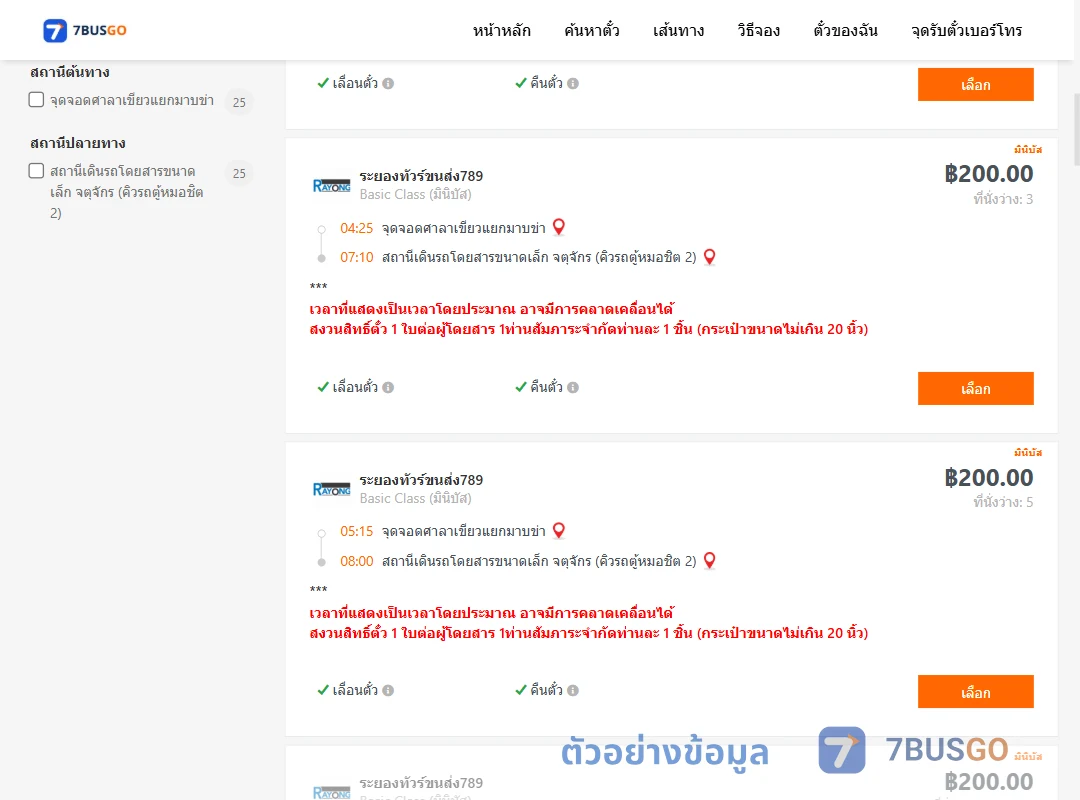The image size is (1080, 800).
Task: Go to เส้นทาง in the navigation
Action: tap(678, 30)
